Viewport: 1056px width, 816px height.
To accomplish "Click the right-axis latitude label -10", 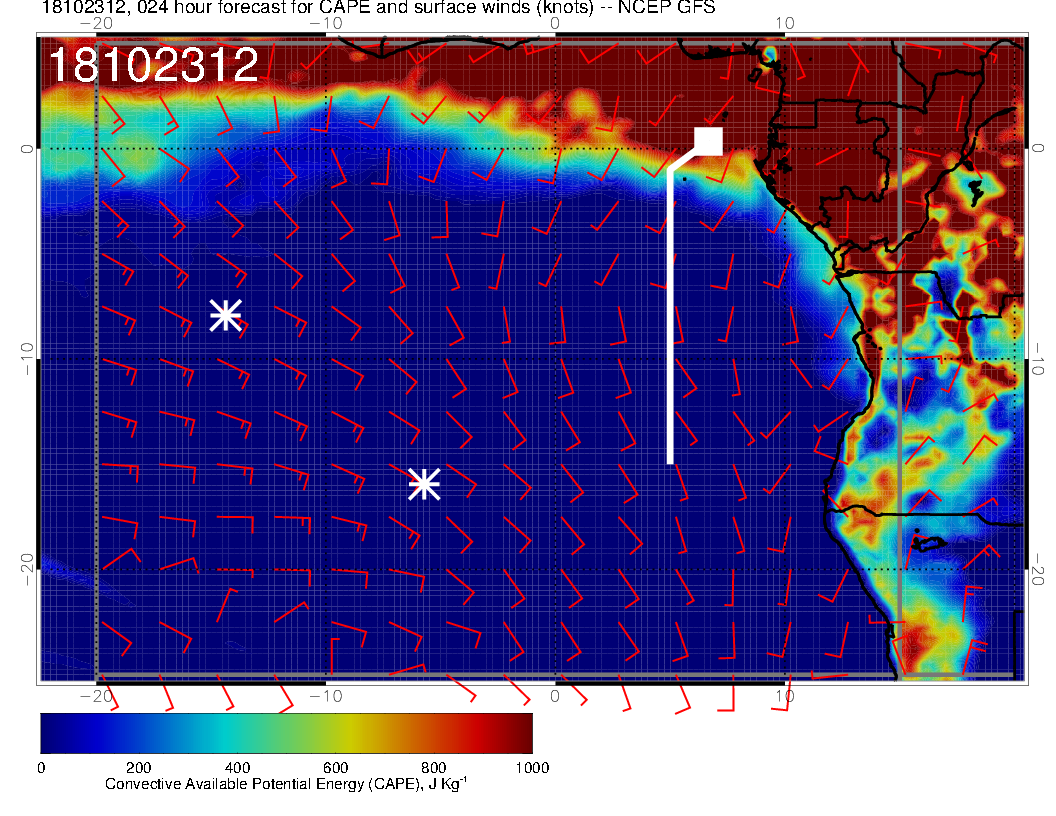I will 1037,359.
